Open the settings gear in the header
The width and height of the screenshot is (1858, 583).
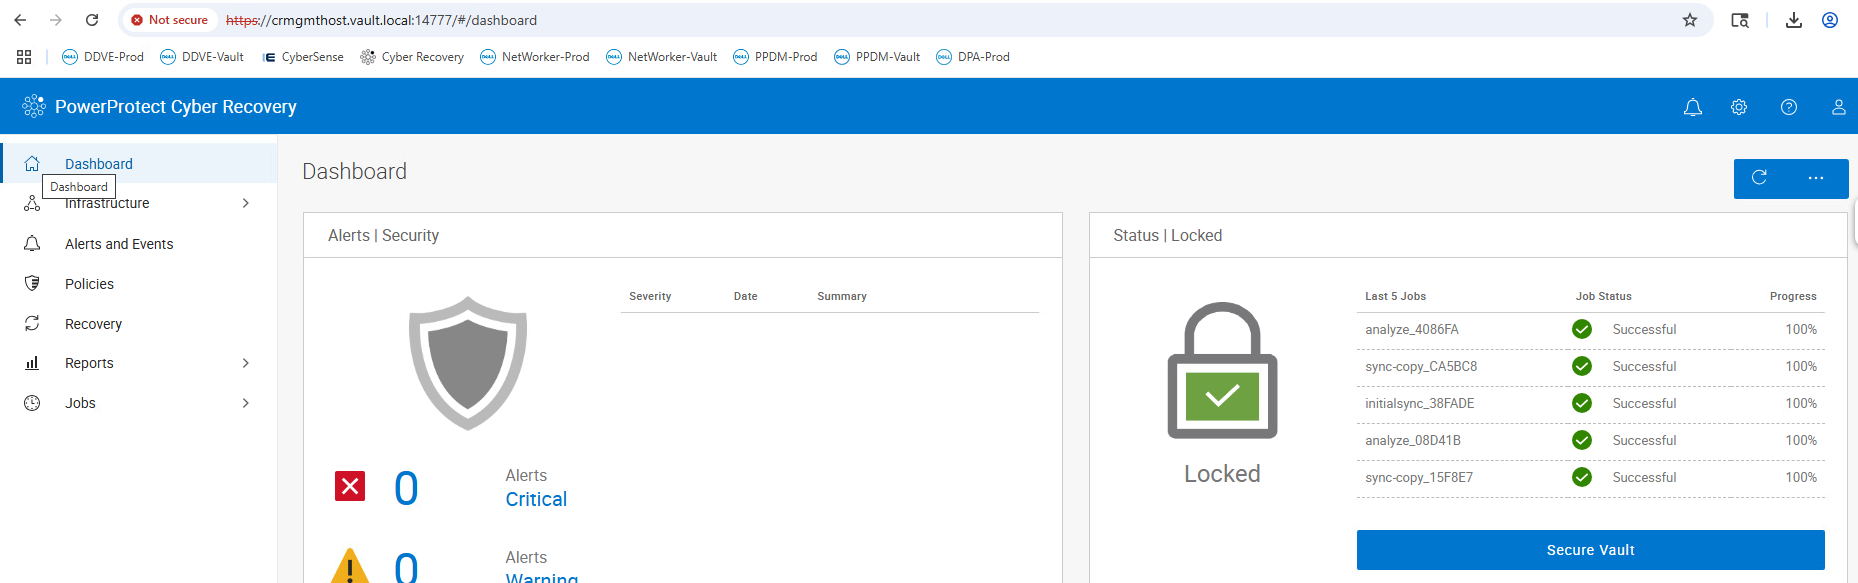[x=1739, y=107]
